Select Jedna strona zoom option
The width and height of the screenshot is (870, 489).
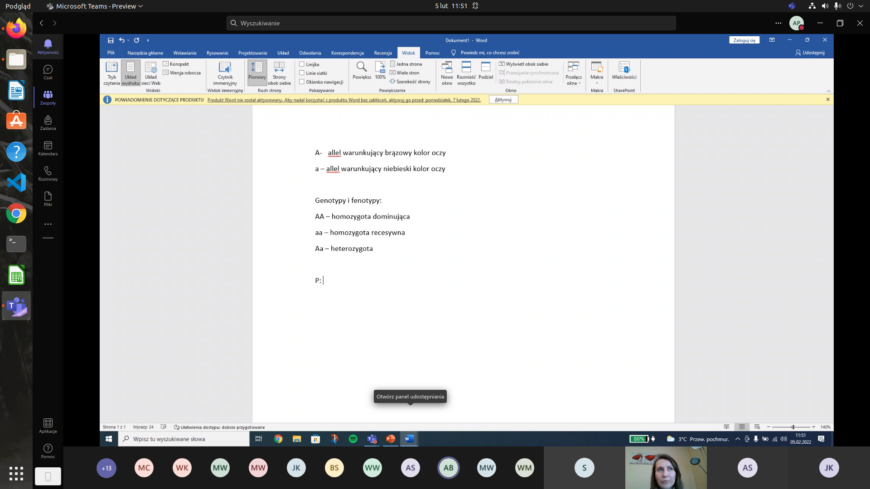406,64
